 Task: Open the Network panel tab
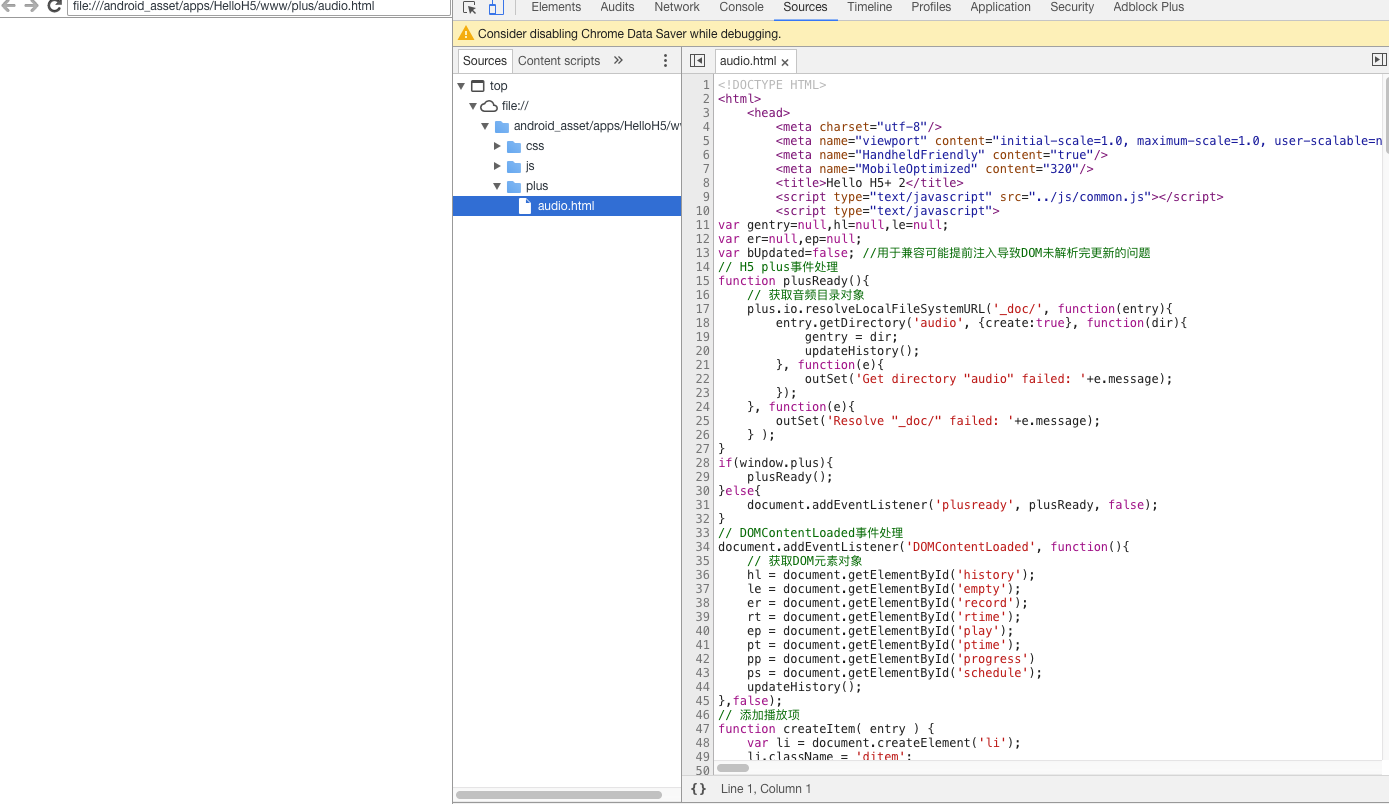[677, 7]
